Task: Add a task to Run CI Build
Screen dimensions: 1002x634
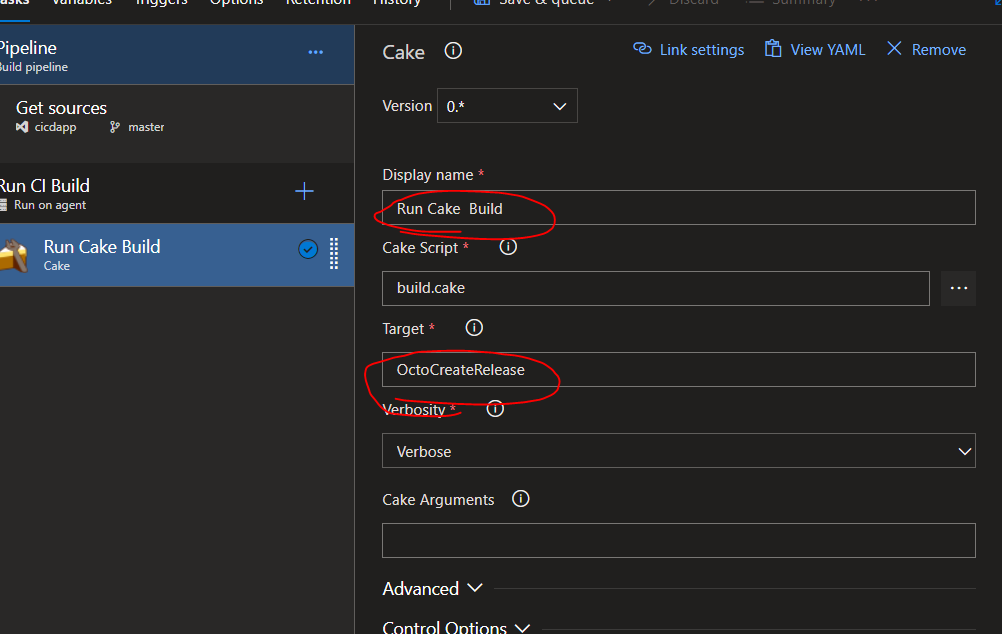Action: pyautogui.click(x=305, y=192)
